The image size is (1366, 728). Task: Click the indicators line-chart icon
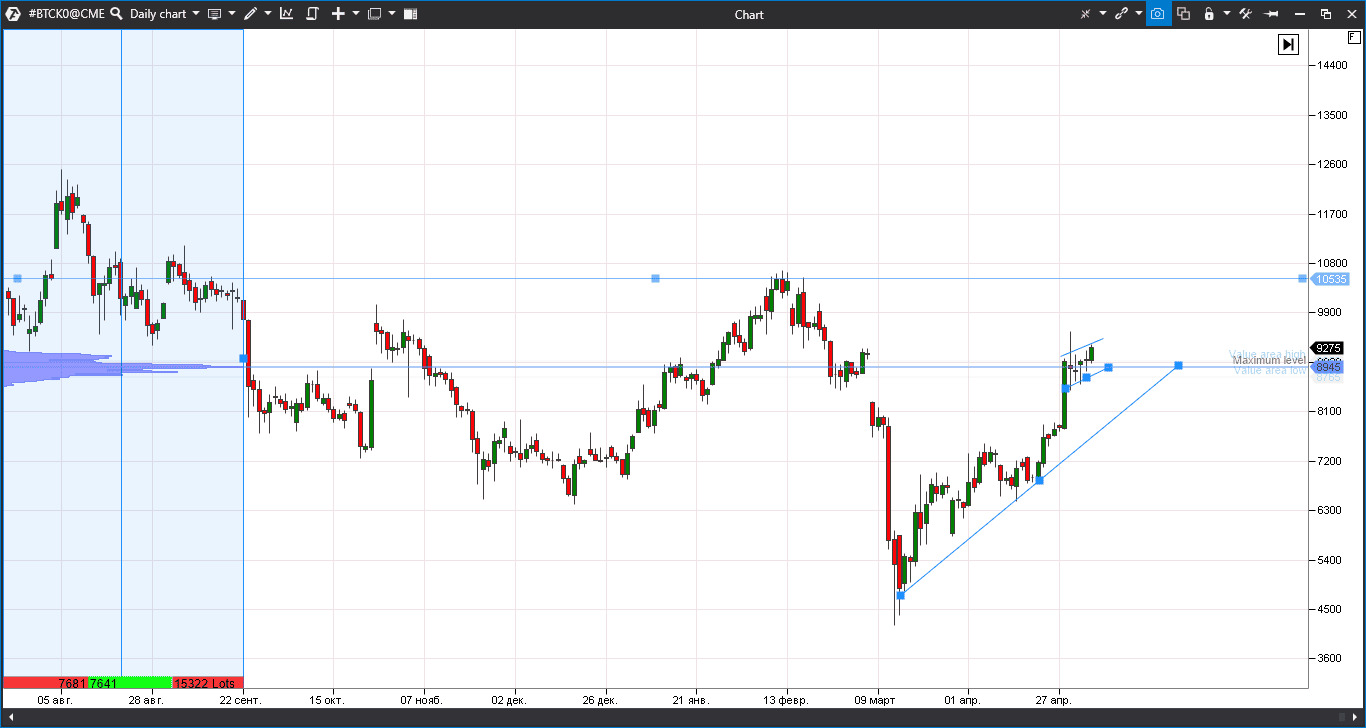(x=287, y=14)
